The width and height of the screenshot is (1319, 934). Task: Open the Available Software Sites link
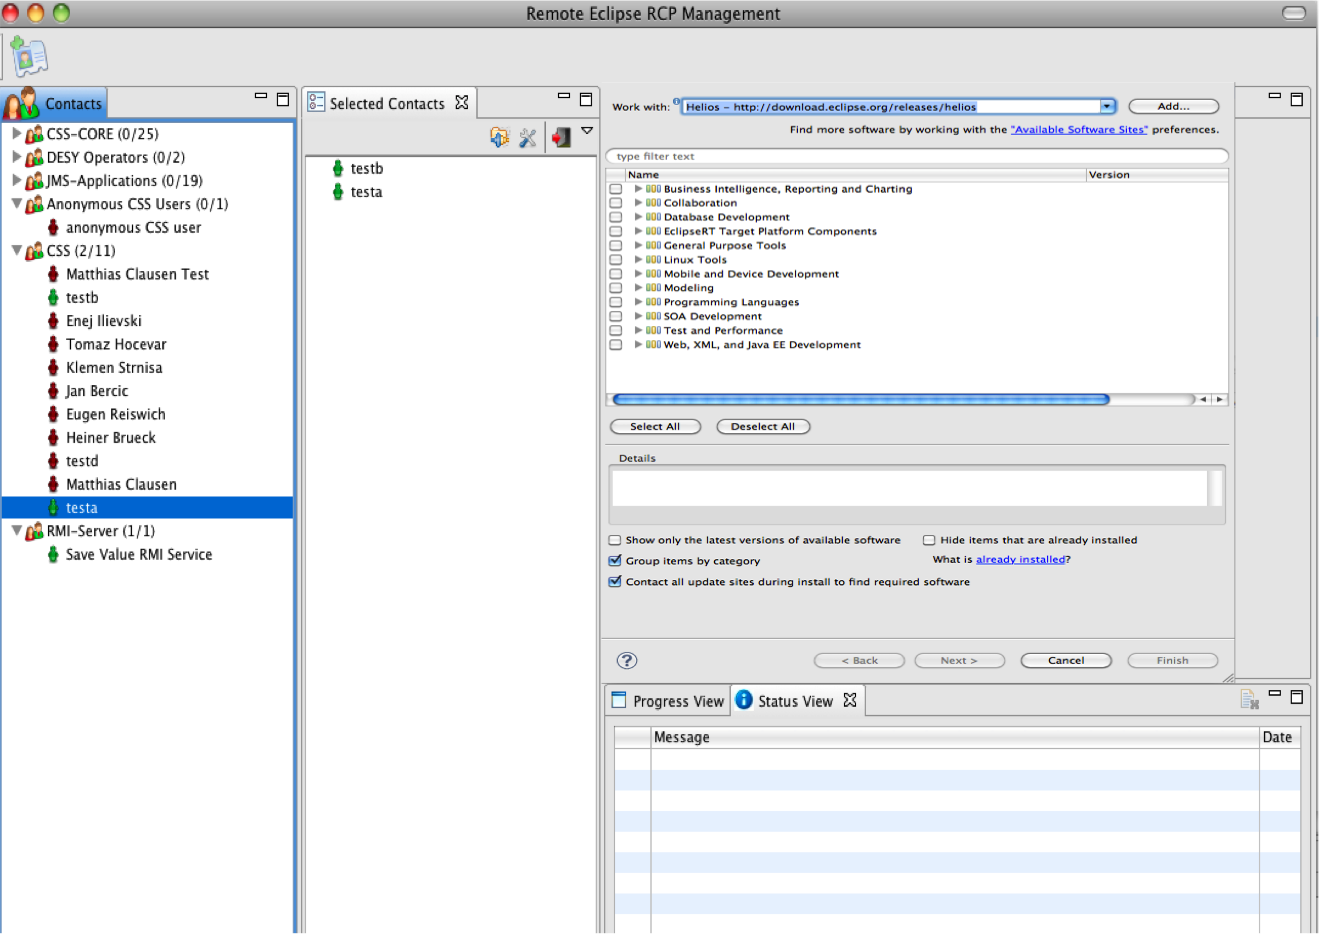pos(1079,130)
